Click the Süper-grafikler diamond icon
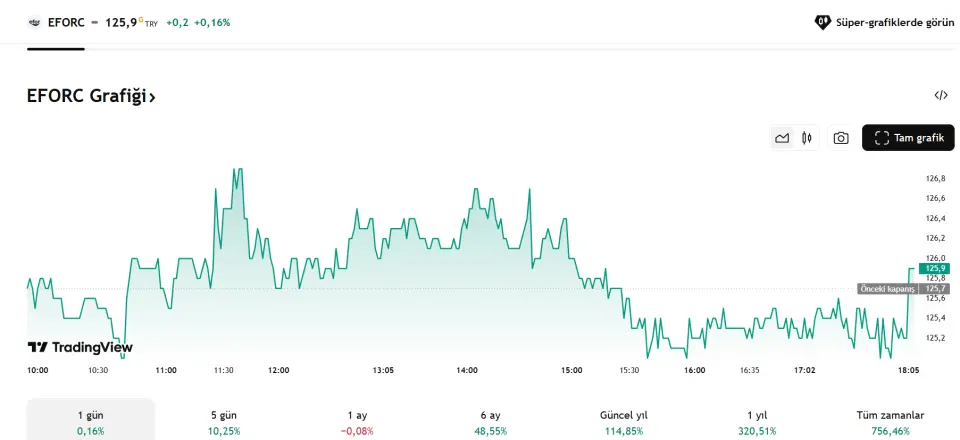The image size is (960, 440). (823, 21)
